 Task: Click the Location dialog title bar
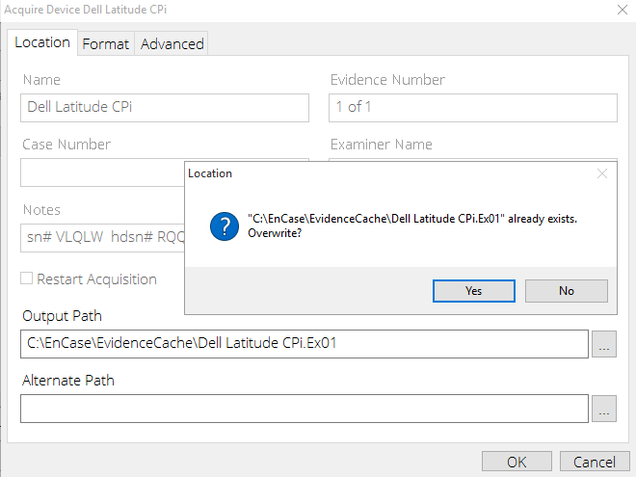pos(380,173)
